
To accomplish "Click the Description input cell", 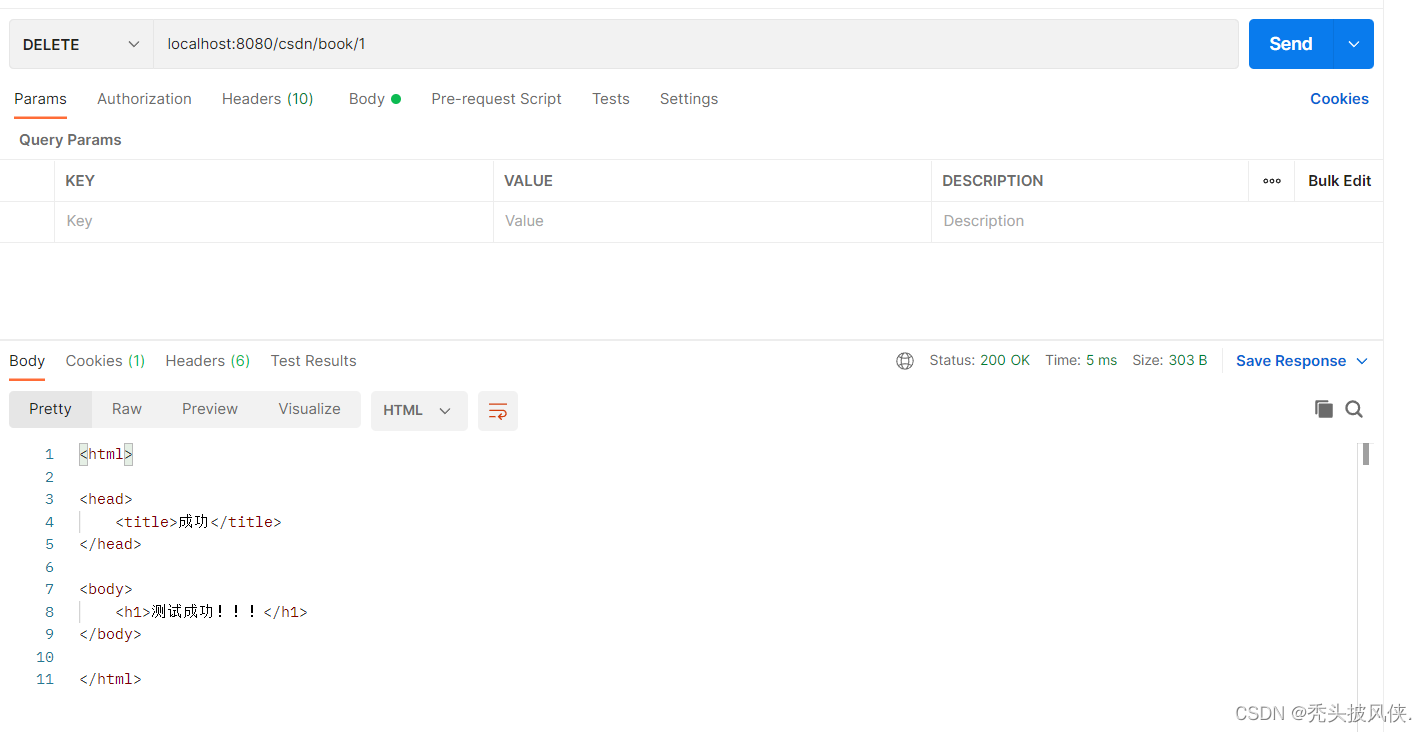I will pyautogui.click(x=1157, y=222).
